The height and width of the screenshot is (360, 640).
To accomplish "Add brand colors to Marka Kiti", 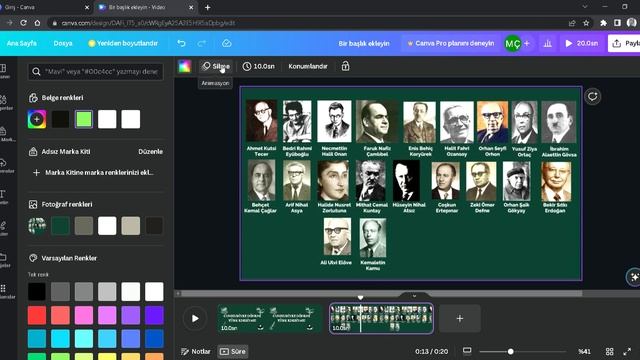I will (x=94, y=173).
